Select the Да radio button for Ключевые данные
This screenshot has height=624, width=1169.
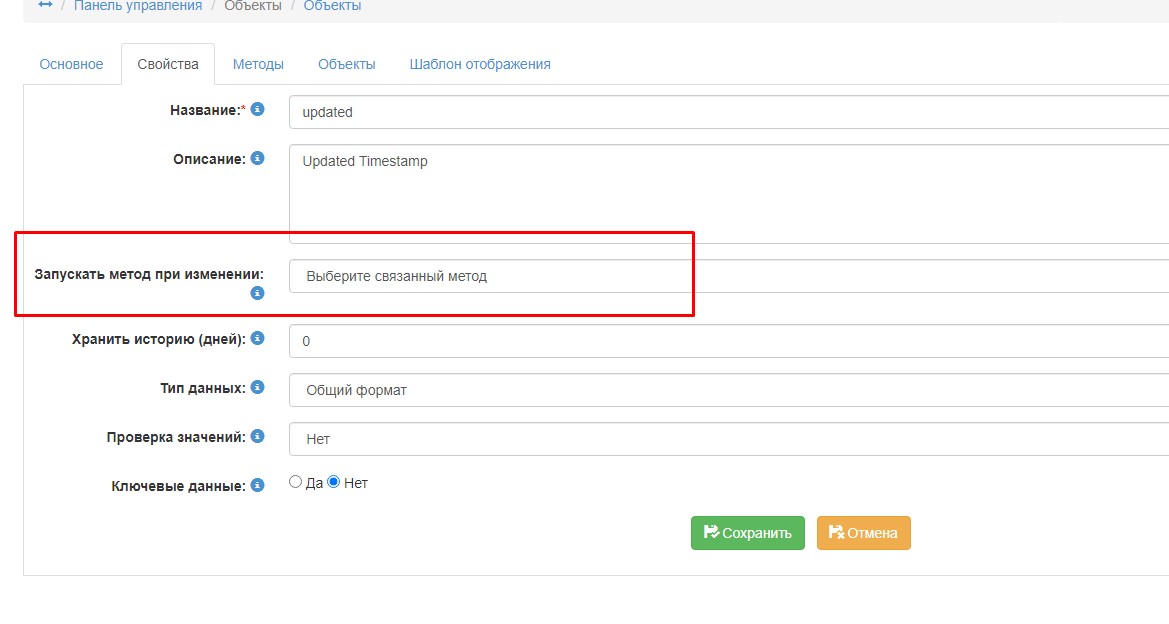[x=295, y=481]
